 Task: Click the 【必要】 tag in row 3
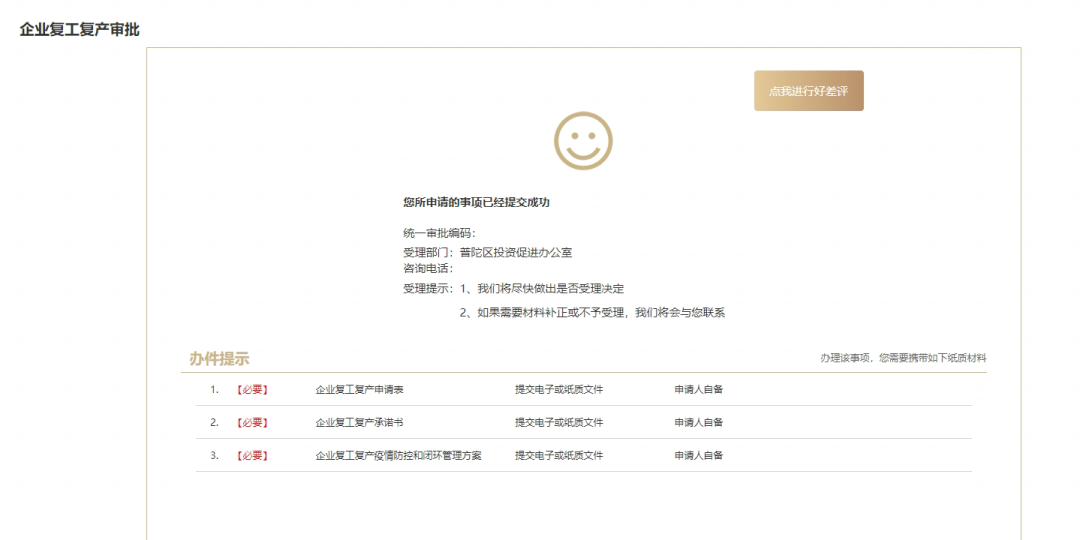click(x=251, y=455)
